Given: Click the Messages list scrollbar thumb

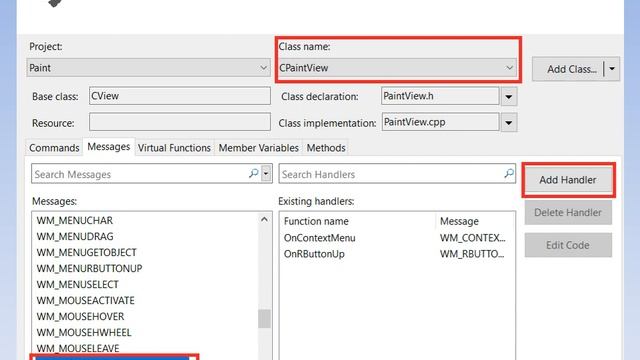Looking at the screenshot, I should (x=264, y=319).
